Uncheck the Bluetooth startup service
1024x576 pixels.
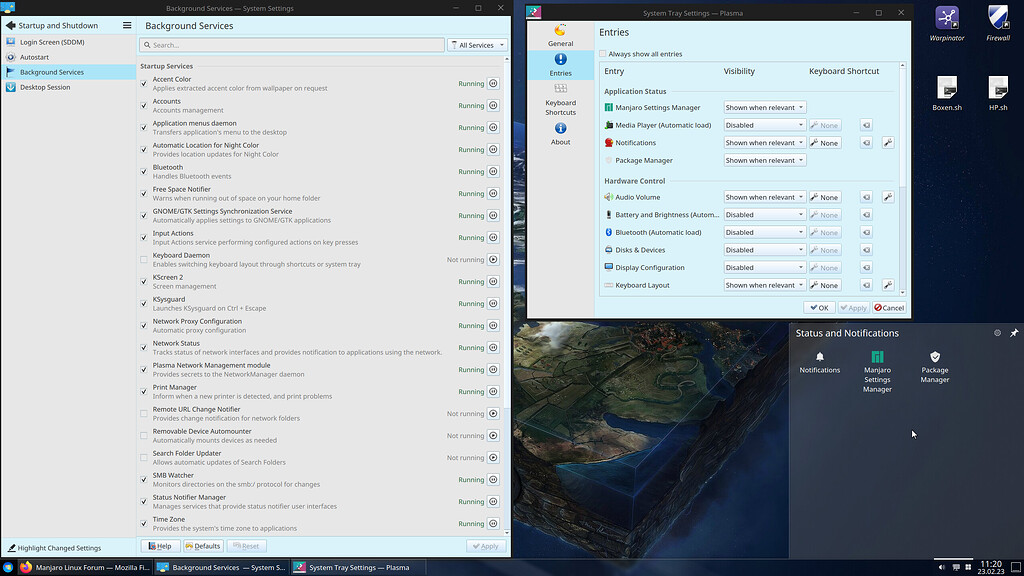tap(145, 171)
